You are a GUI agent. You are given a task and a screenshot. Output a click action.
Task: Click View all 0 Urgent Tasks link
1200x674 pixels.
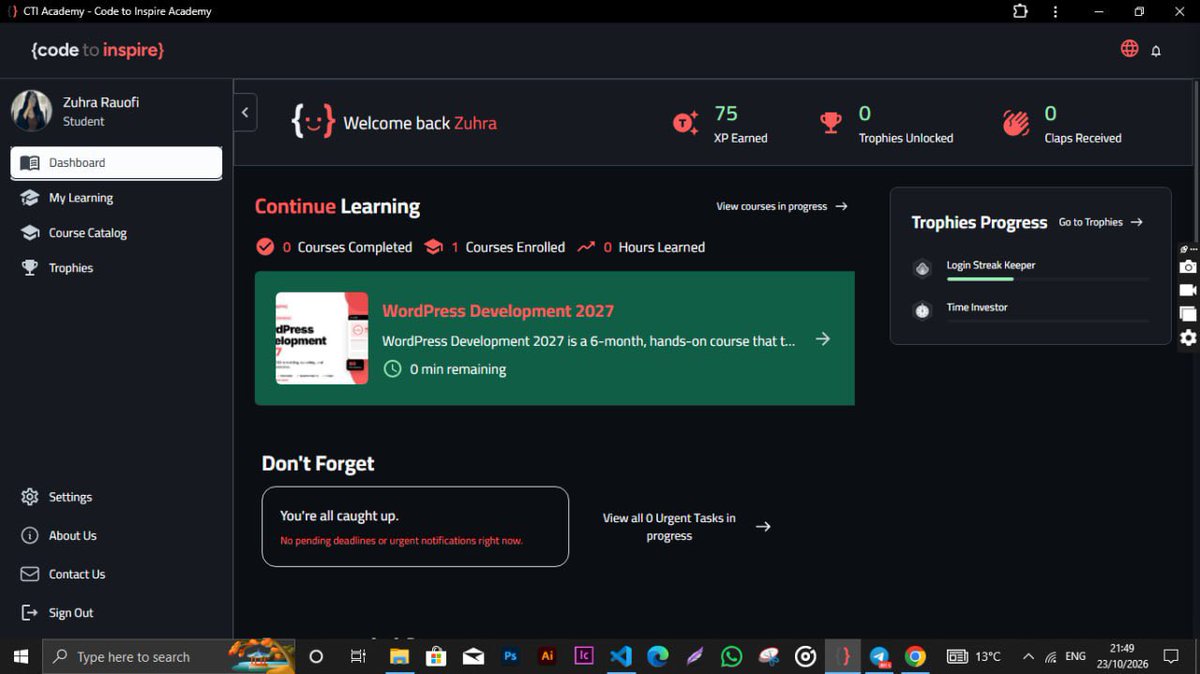tap(669, 527)
